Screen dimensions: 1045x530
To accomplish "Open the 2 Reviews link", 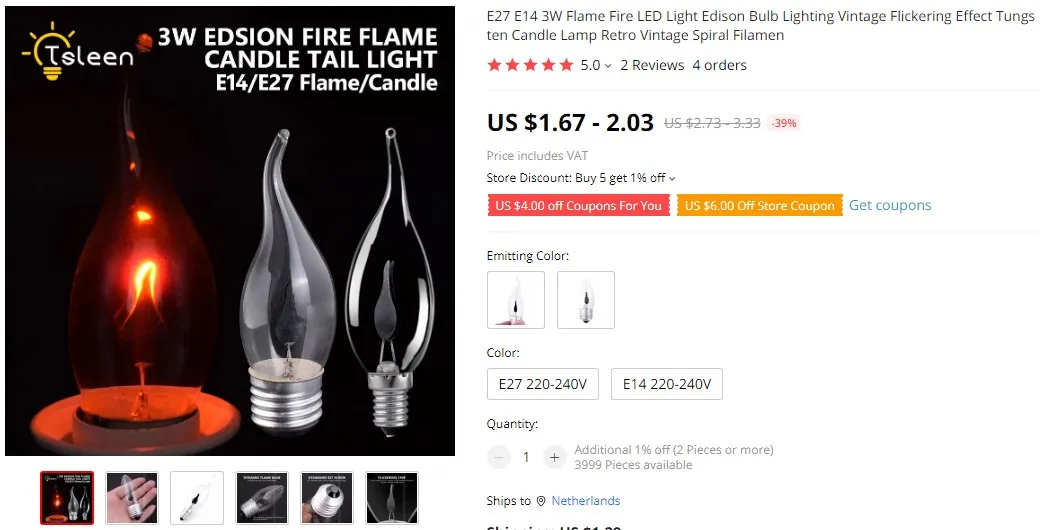I will click(652, 65).
